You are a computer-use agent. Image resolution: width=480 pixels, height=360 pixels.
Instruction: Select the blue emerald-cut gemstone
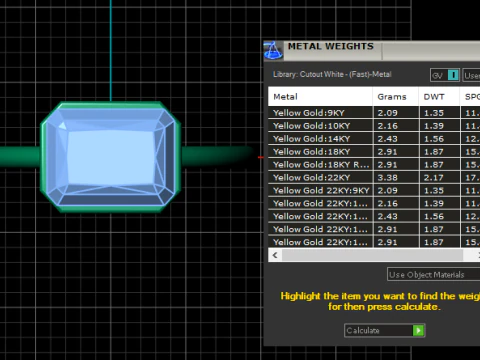111,157
